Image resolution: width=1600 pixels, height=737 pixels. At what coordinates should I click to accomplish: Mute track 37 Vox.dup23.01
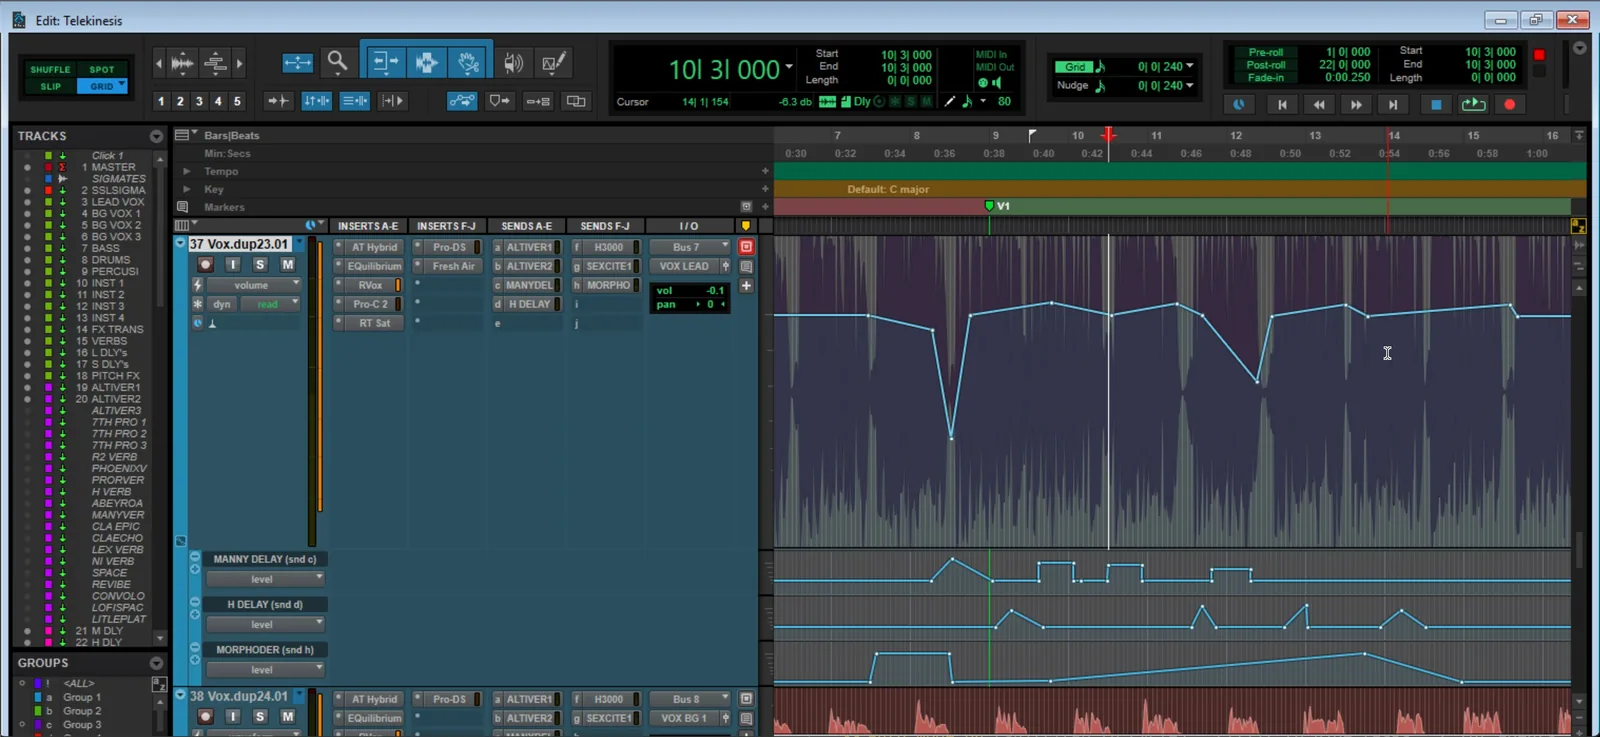click(287, 265)
